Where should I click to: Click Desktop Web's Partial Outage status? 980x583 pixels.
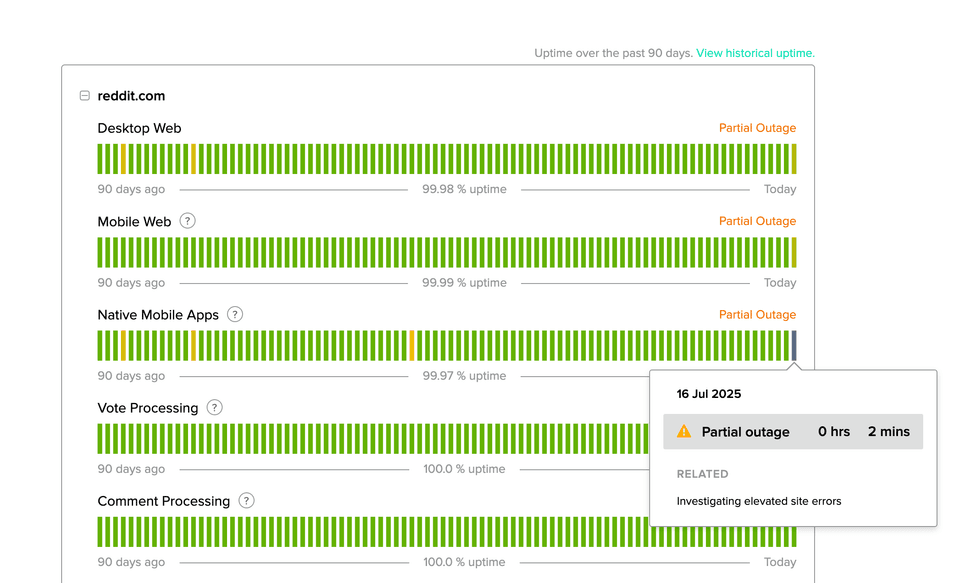pyautogui.click(x=757, y=128)
